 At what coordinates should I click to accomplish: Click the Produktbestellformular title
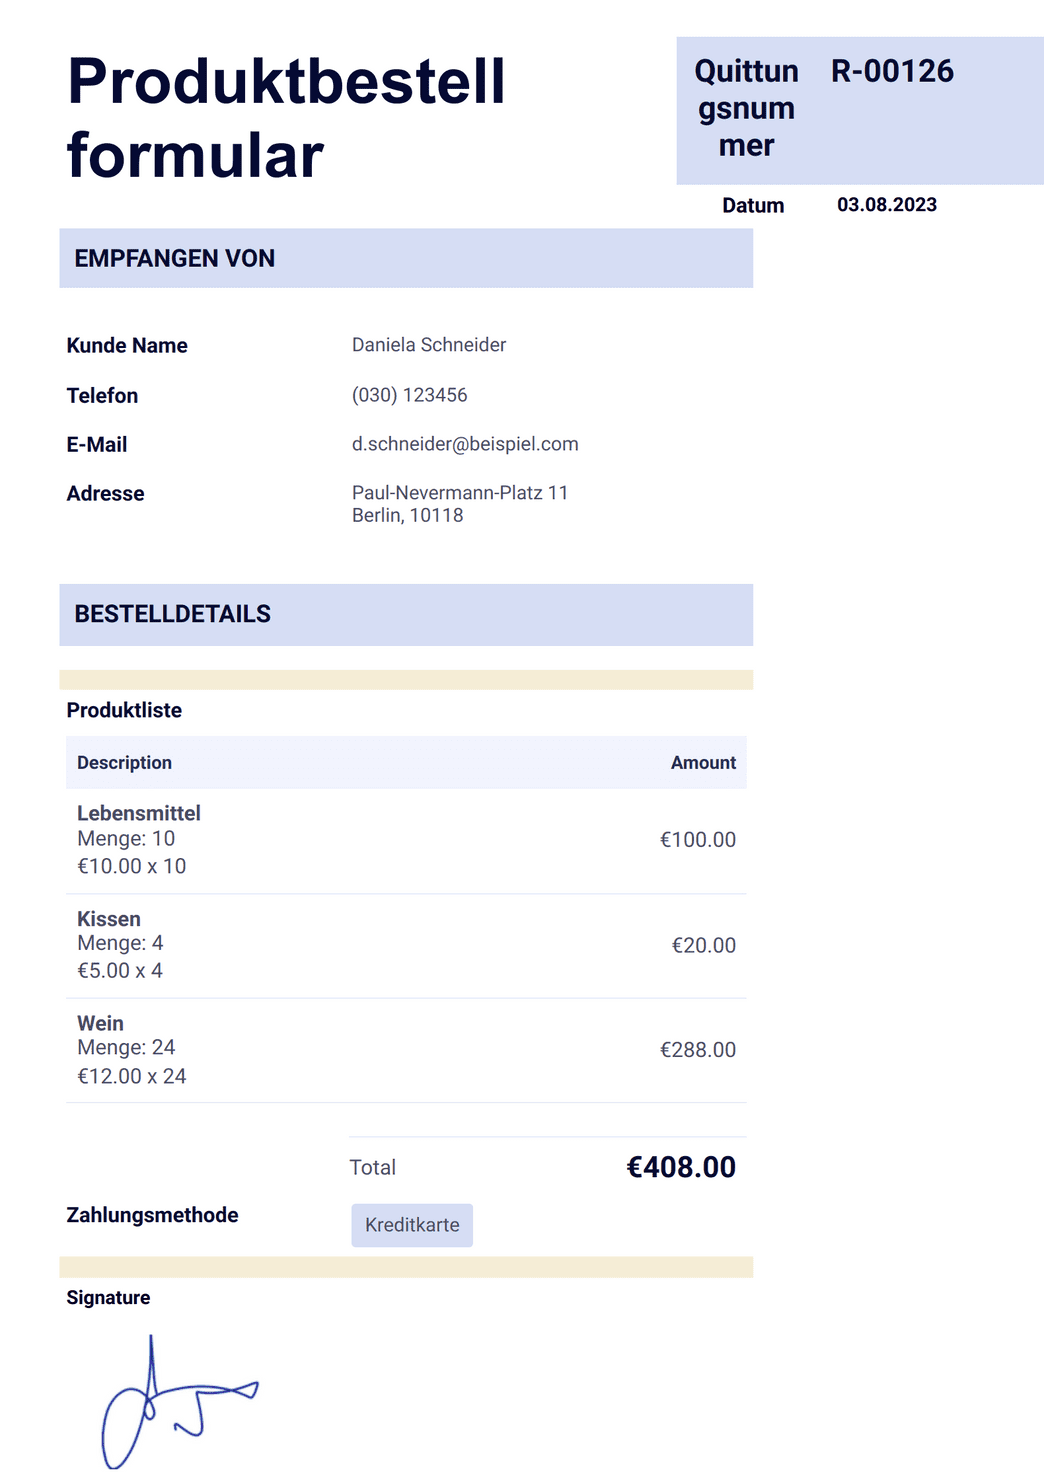coord(286,118)
